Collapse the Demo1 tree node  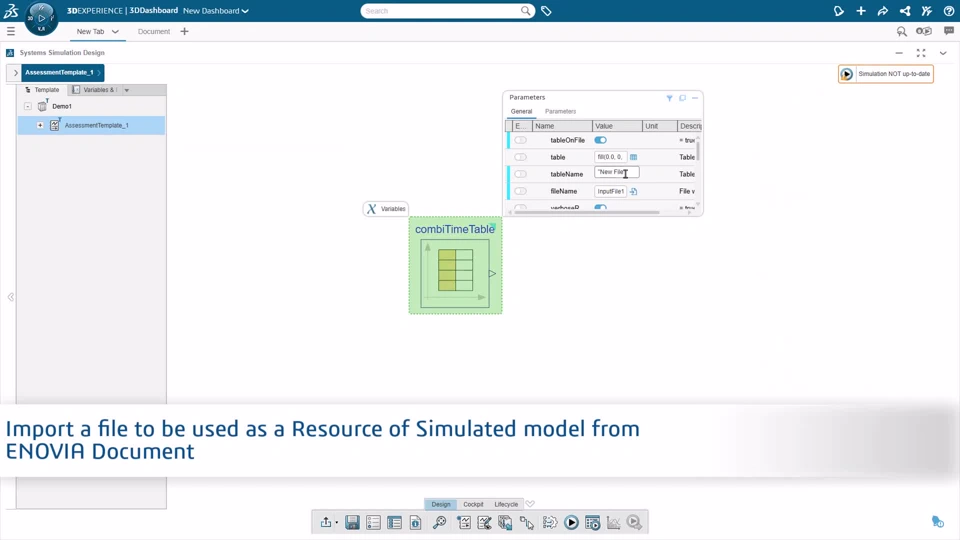coord(28,107)
